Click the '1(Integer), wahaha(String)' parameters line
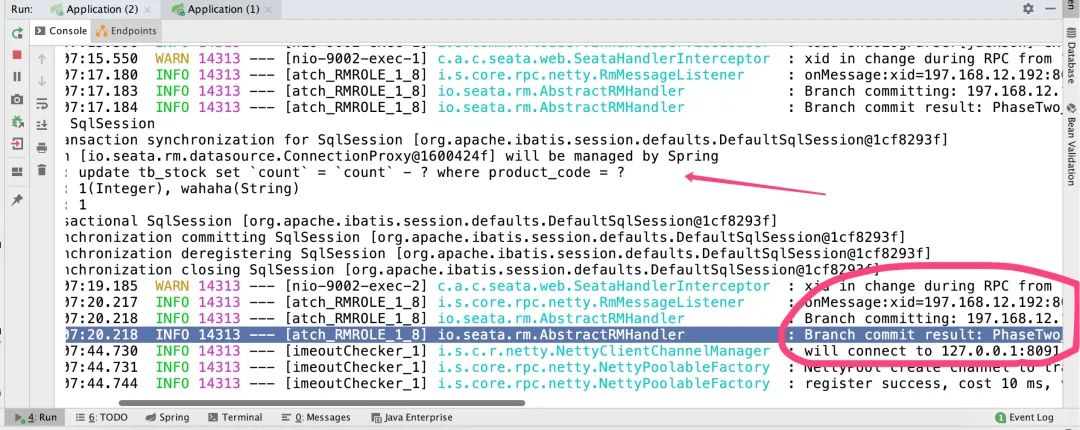1080x430 pixels. [x=189, y=189]
